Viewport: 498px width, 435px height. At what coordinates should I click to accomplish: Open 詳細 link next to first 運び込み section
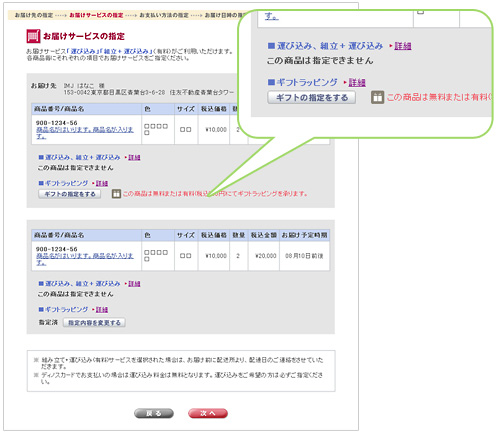[134, 157]
